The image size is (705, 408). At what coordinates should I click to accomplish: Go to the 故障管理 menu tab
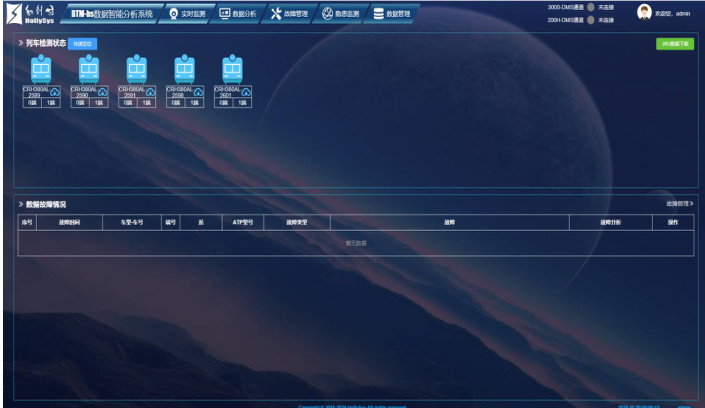tap(290, 14)
